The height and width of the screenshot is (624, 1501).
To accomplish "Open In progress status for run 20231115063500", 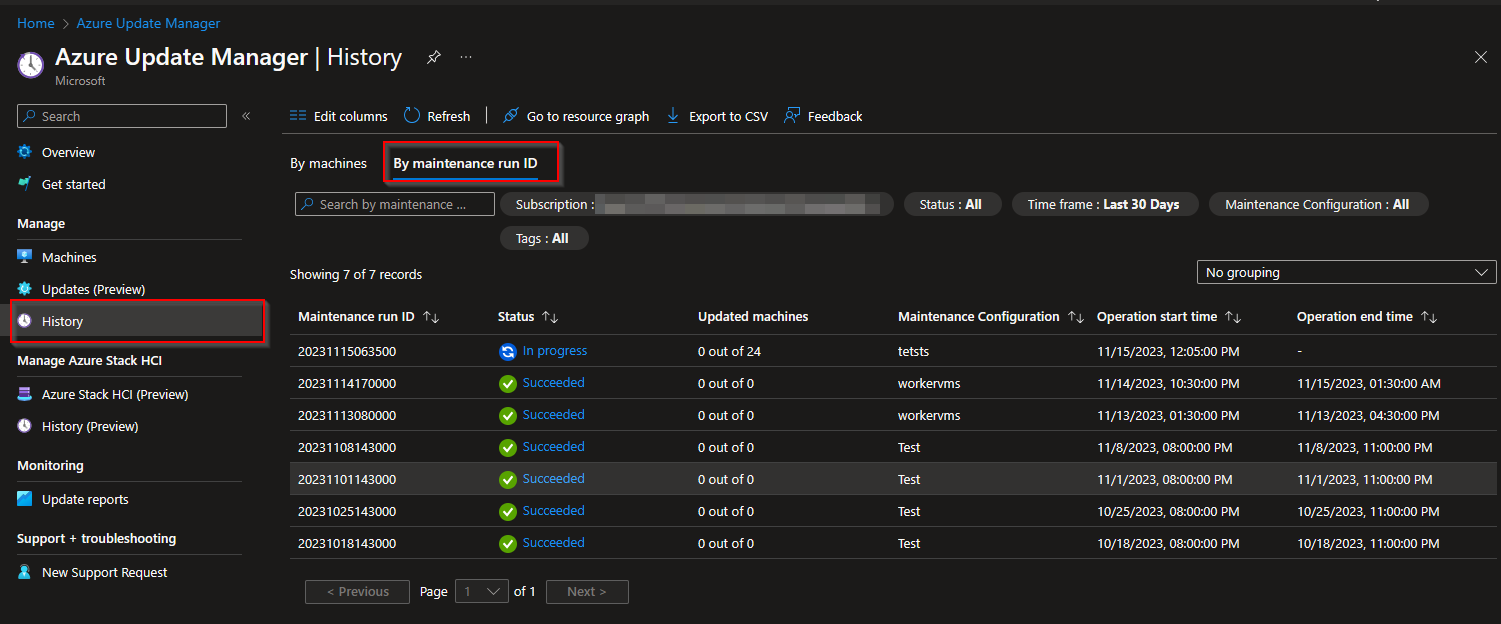I will 555,351.
